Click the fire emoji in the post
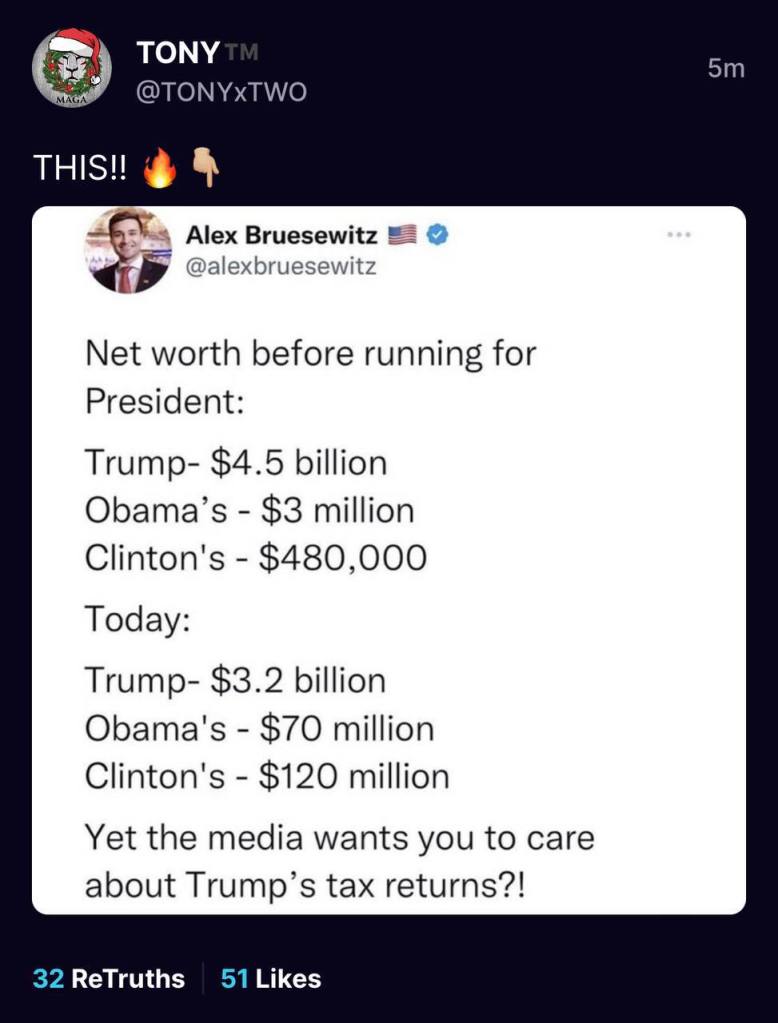The image size is (778, 1023). (159, 168)
